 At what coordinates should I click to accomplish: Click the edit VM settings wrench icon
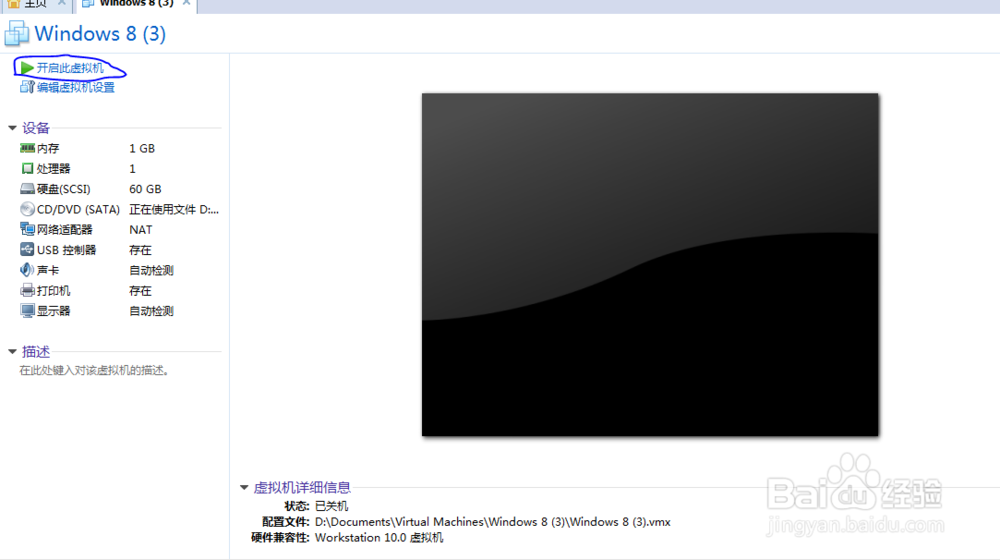(x=27, y=87)
